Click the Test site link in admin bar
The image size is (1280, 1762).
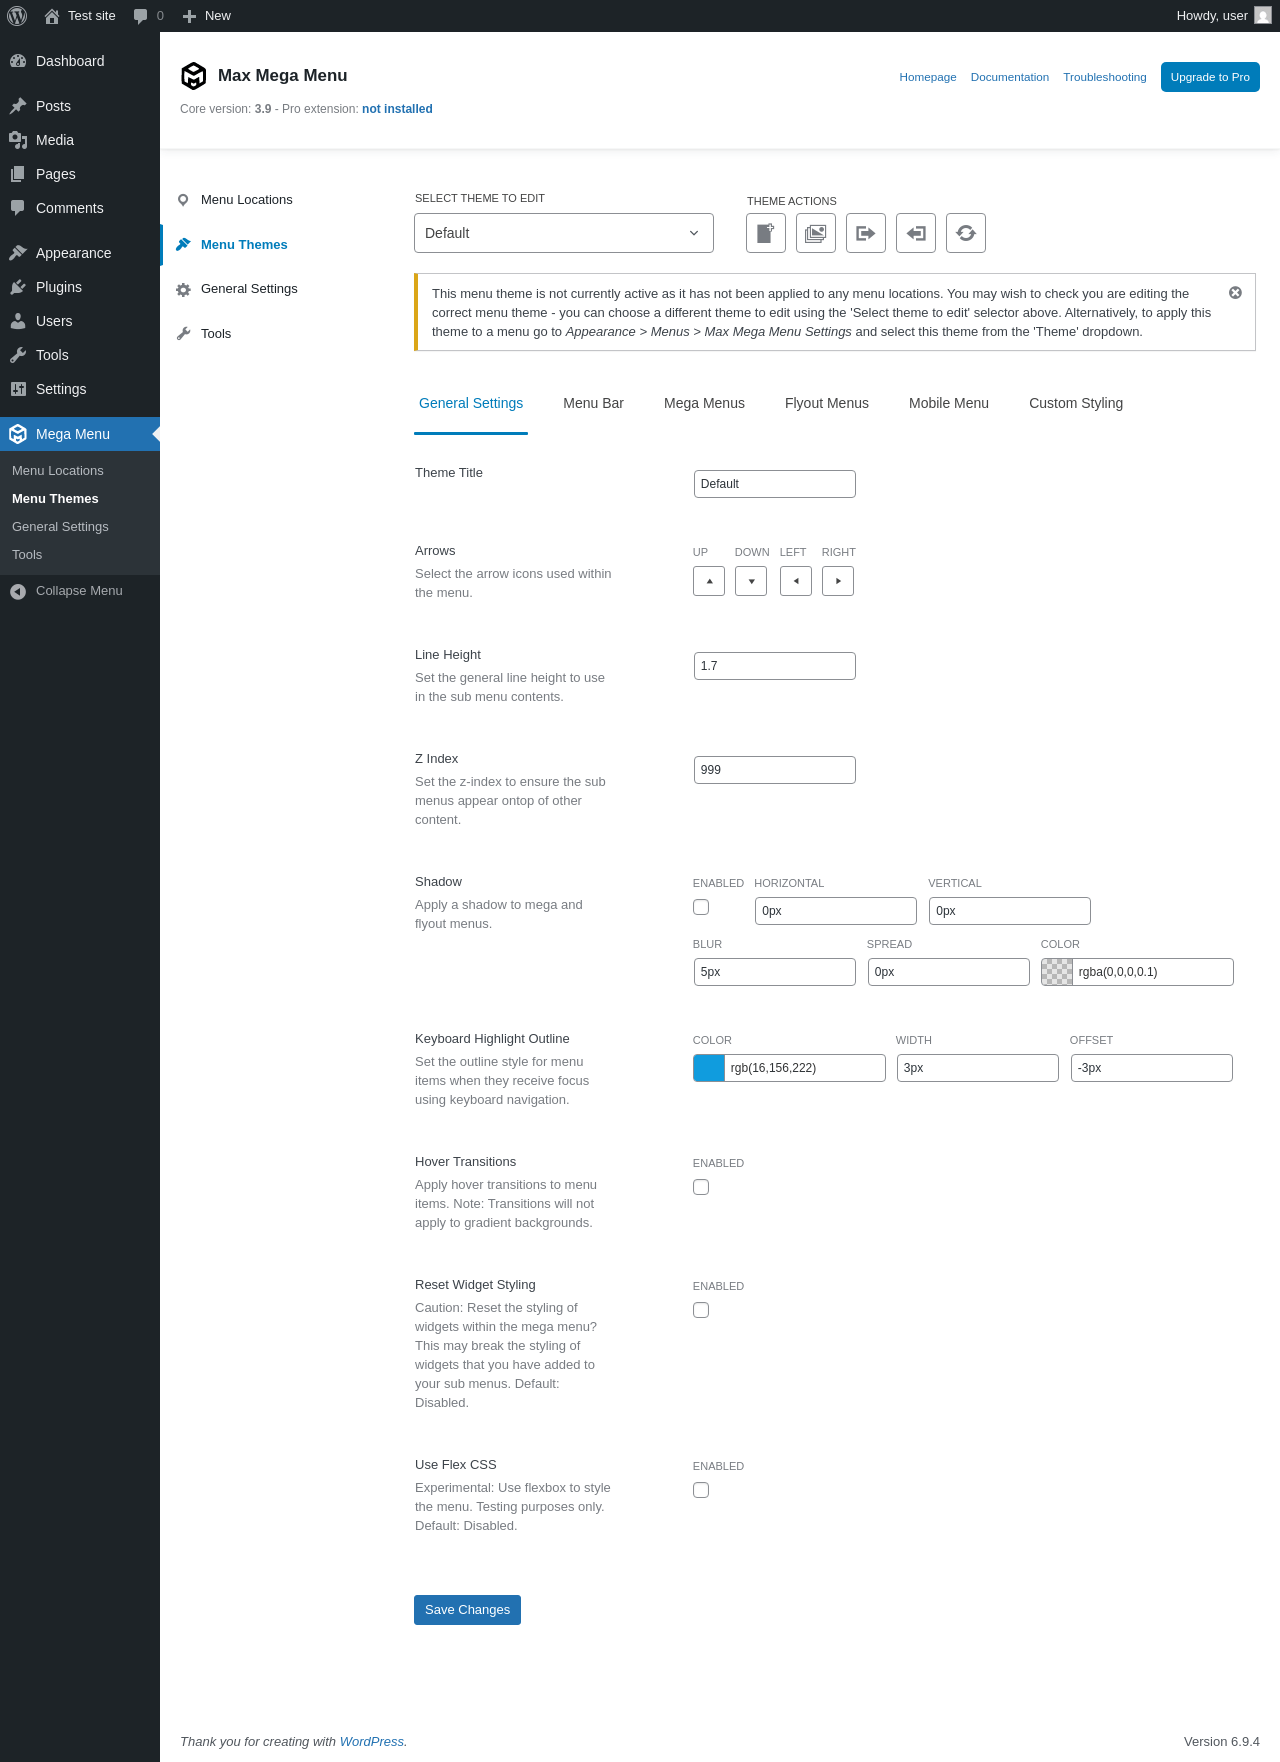(x=80, y=16)
